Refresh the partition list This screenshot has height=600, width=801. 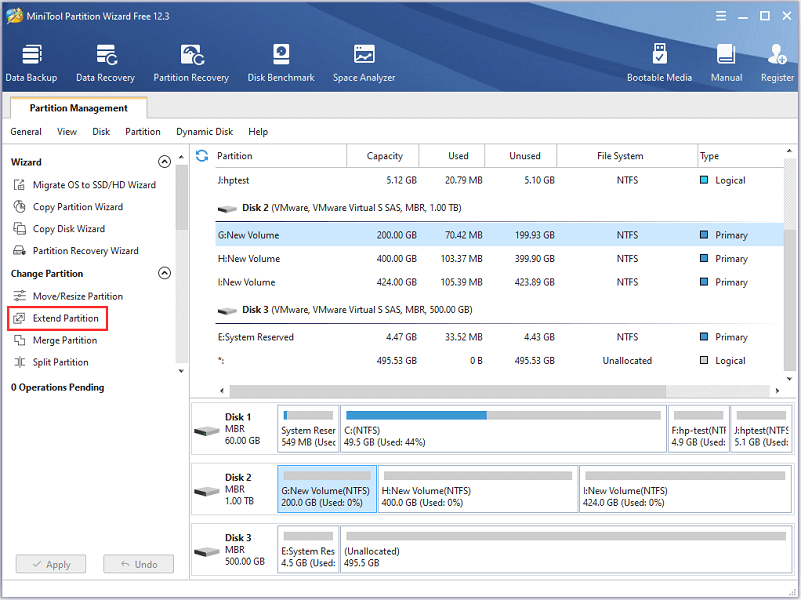tap(202, 156)
